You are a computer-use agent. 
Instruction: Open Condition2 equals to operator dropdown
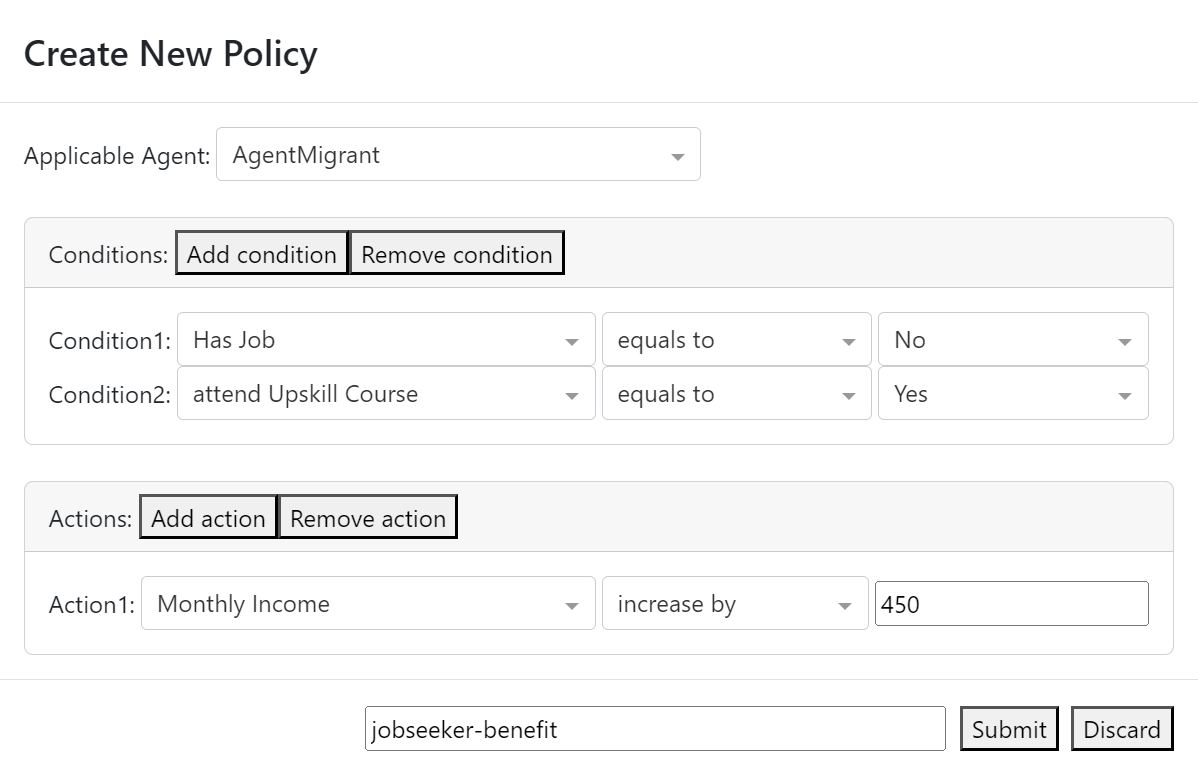(x=735, y=394)
